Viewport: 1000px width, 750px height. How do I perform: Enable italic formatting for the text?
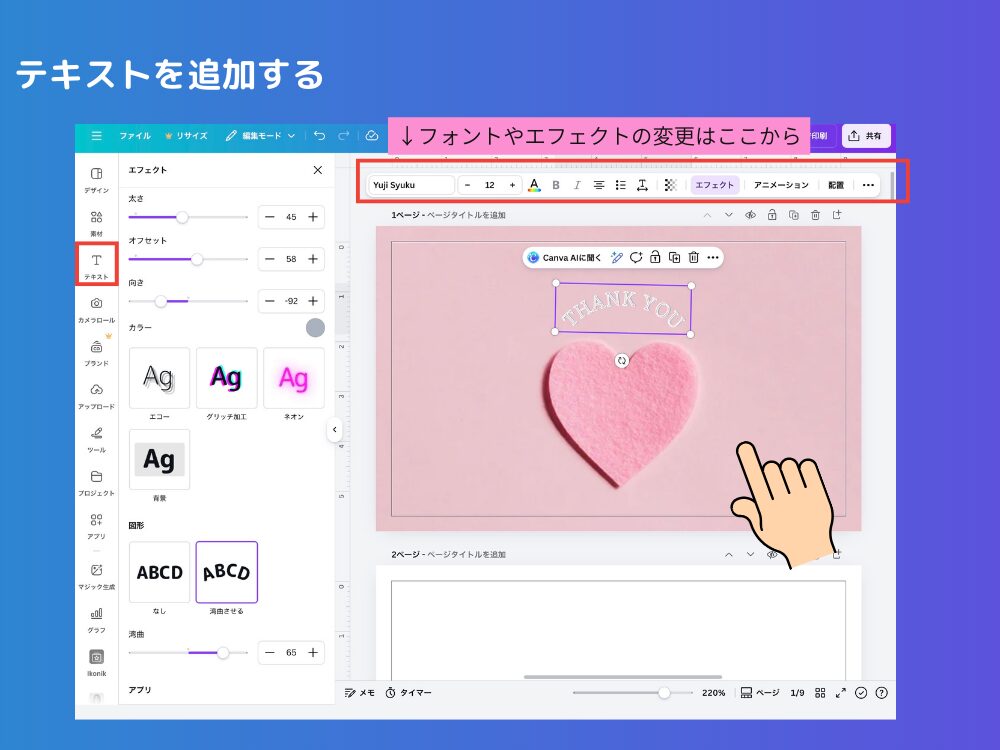[x=577, y=185]
